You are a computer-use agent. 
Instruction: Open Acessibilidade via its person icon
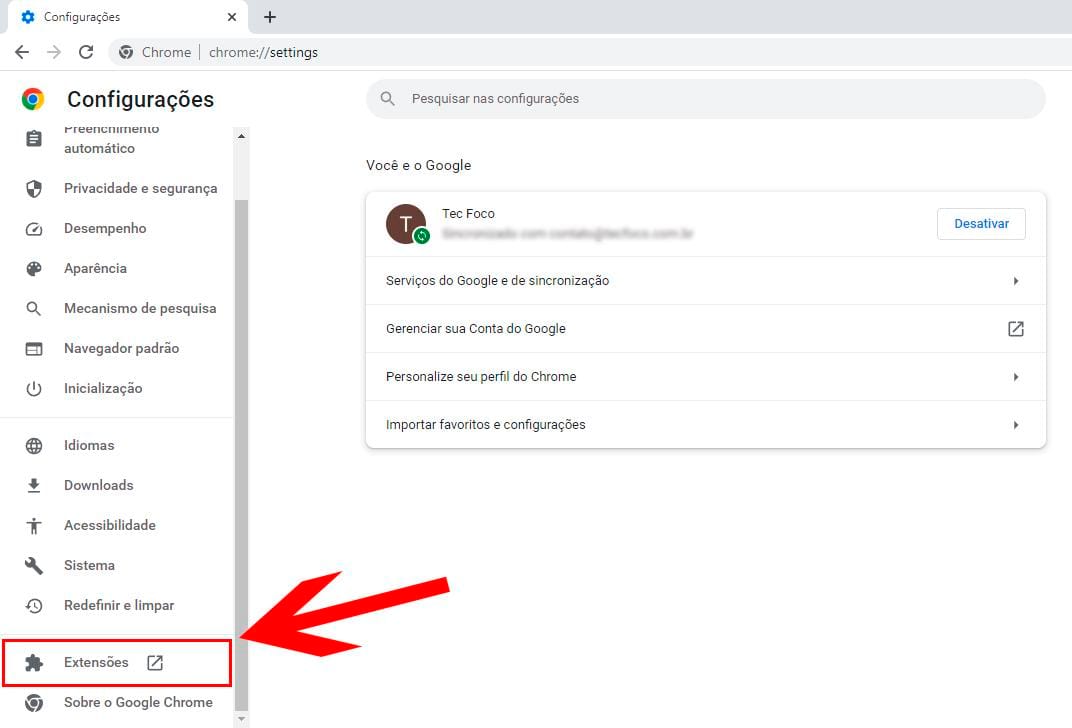(34, 525)
